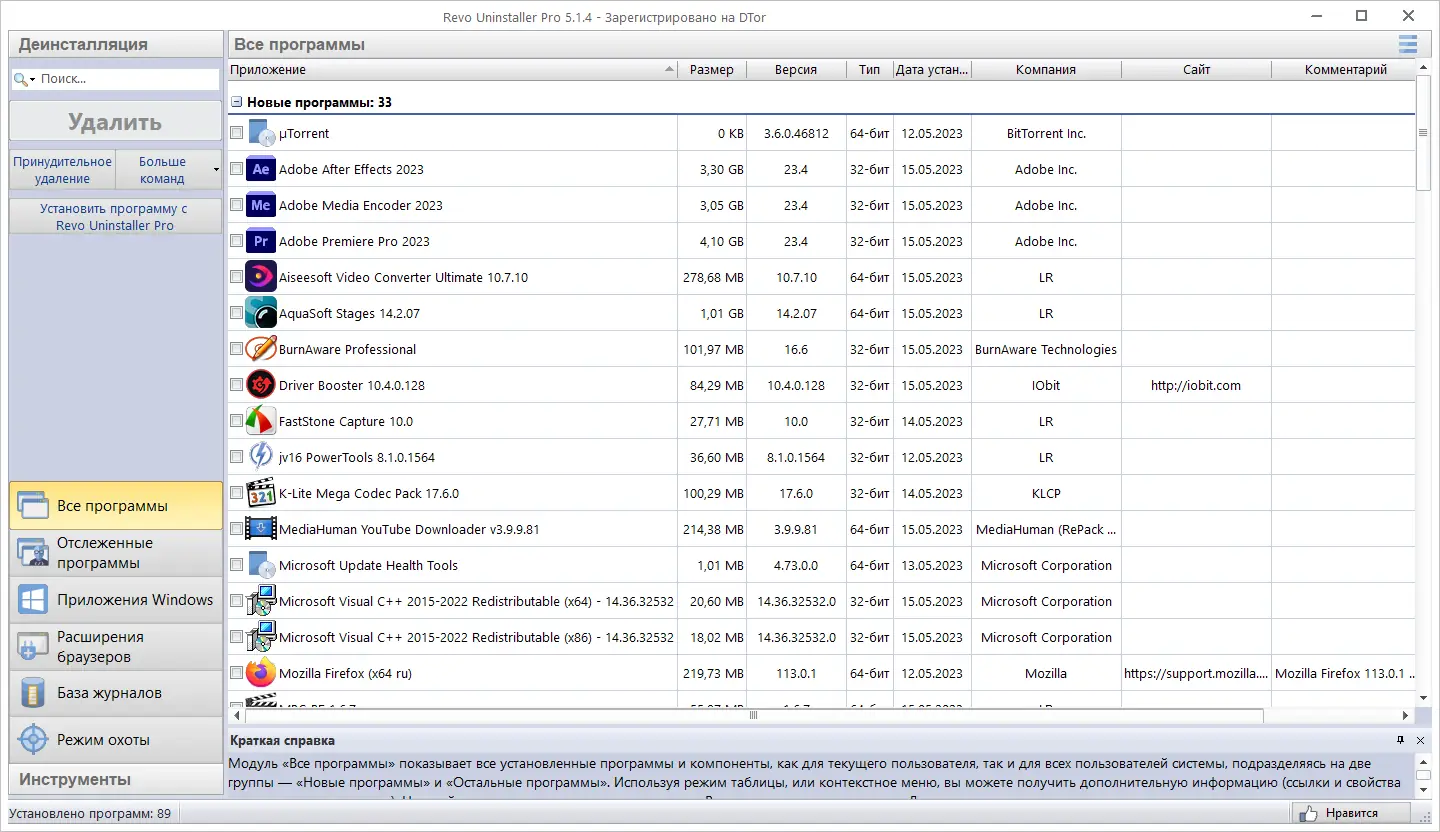Click the Удалить button
Screen dimensions: 1440x832
pos(116,122)
